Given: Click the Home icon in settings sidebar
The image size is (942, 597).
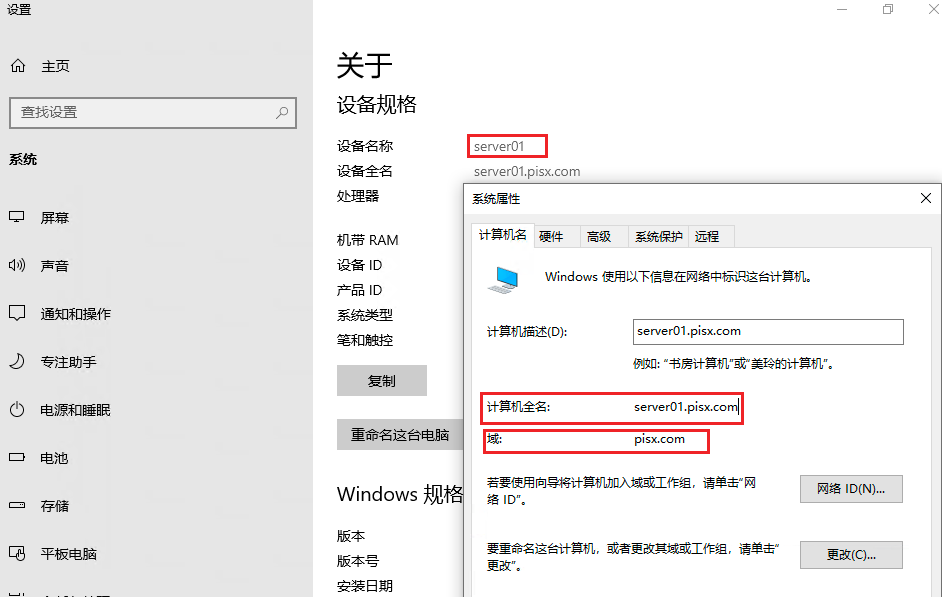Looking at the screenshot, I should (x=18, y=66).
